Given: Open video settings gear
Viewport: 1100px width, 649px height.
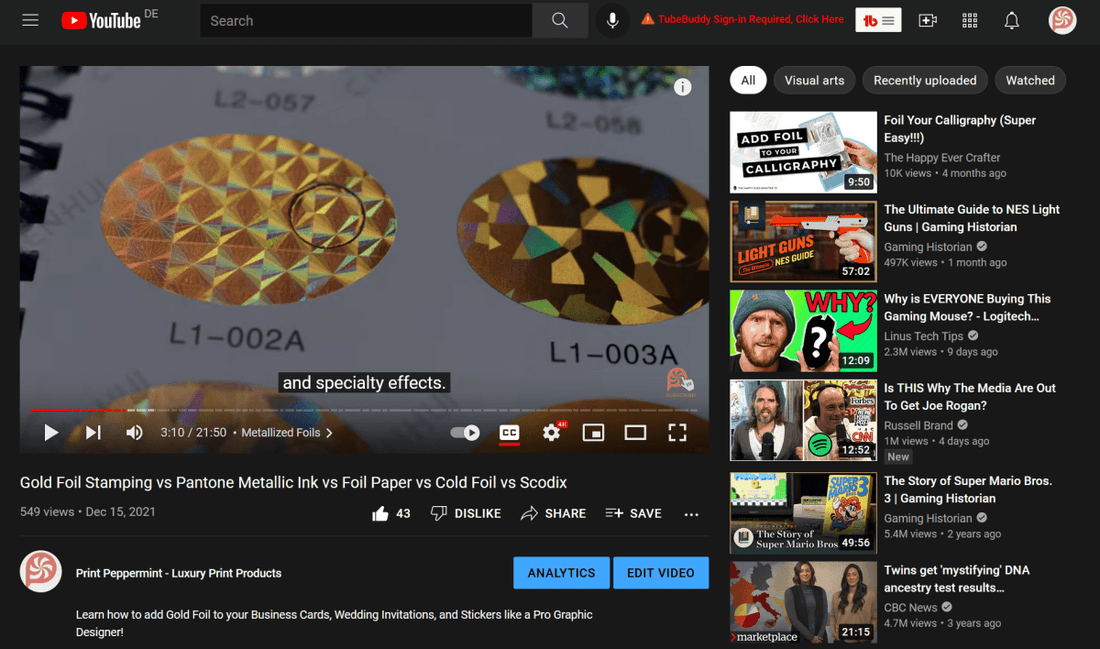Looking at the screenshot, I should click(x=551, y=433).
